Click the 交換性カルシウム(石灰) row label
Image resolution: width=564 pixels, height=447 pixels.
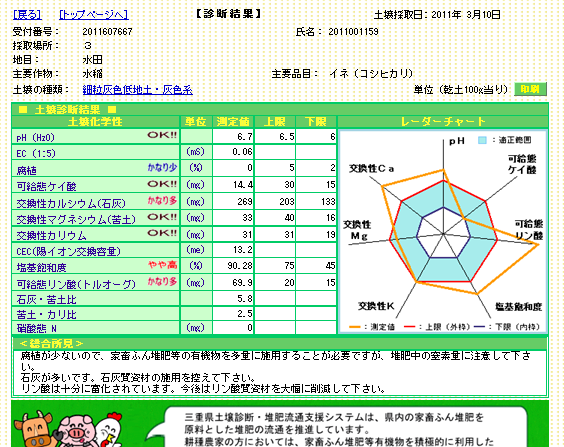71,204
